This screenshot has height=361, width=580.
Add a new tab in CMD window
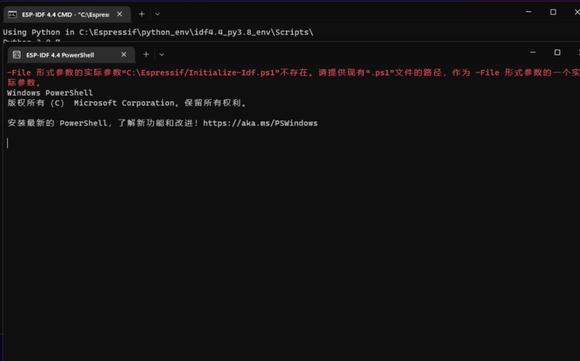point(142,14)
